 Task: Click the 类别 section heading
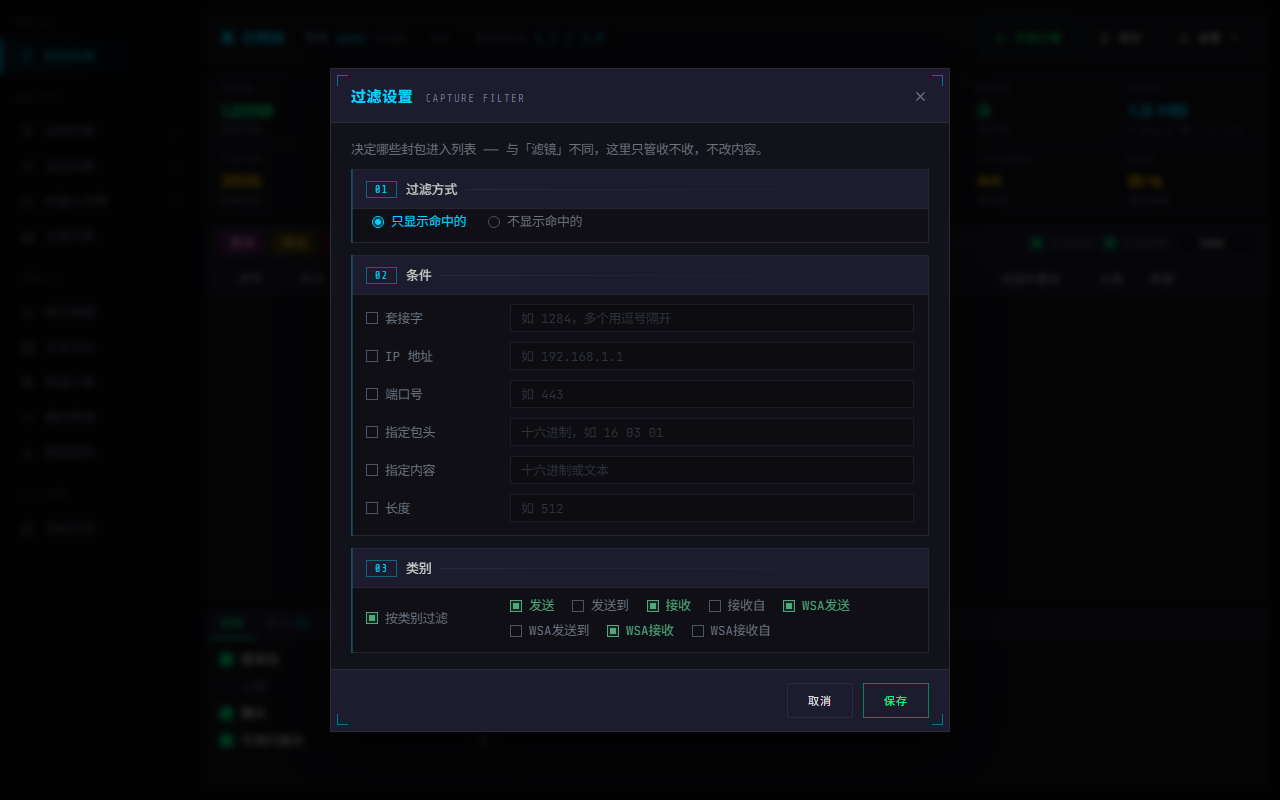(419, 568)
